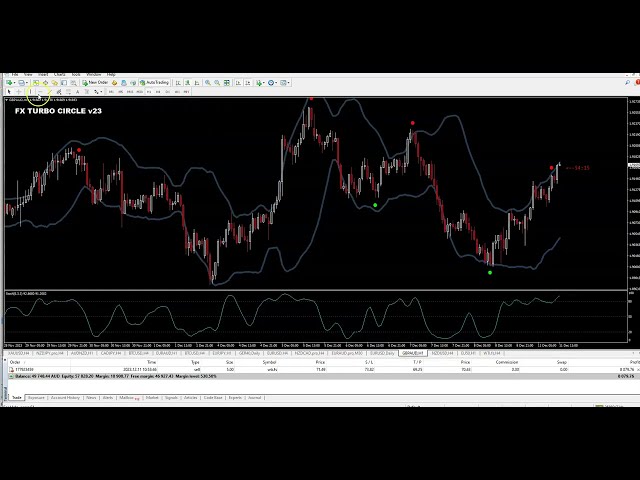Switch chart to the M15 timeframe
This screenshot has height=480, width=640.
(x=130, y=92)
